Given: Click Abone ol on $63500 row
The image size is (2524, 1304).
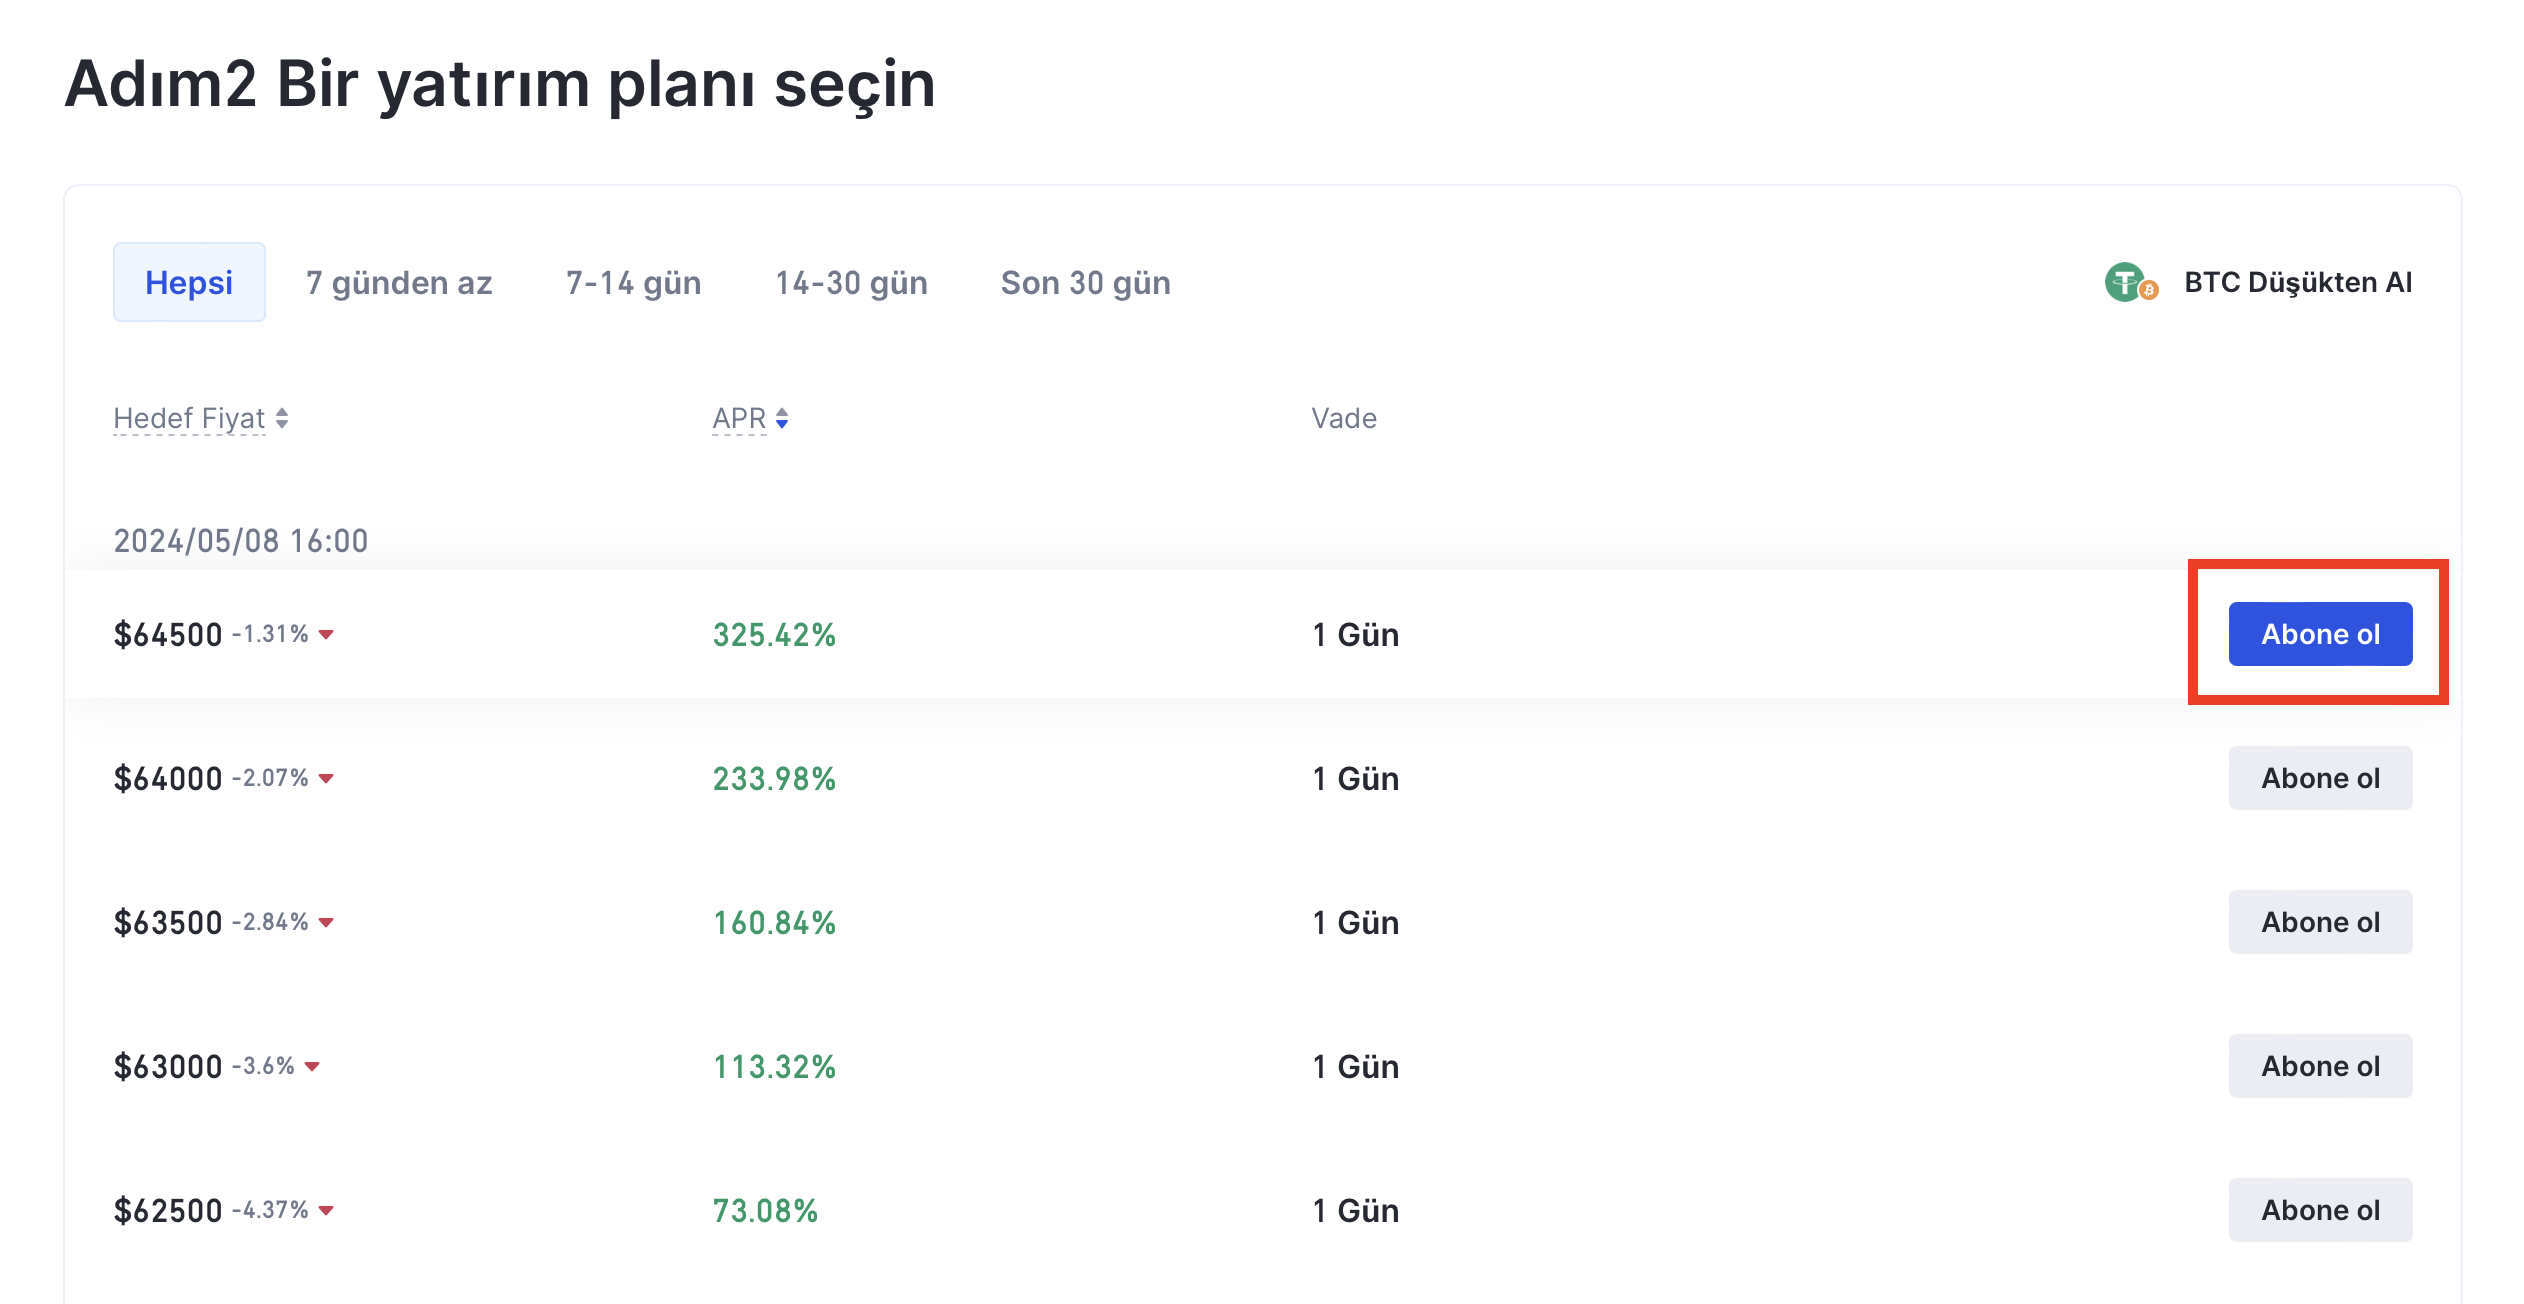Looking at the screenshot, I should pos(2320,922).
